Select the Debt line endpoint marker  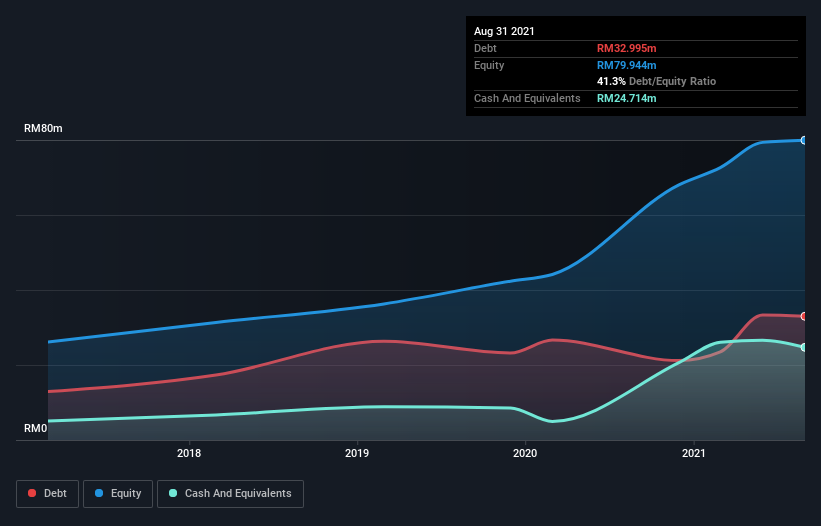point(804,316)
